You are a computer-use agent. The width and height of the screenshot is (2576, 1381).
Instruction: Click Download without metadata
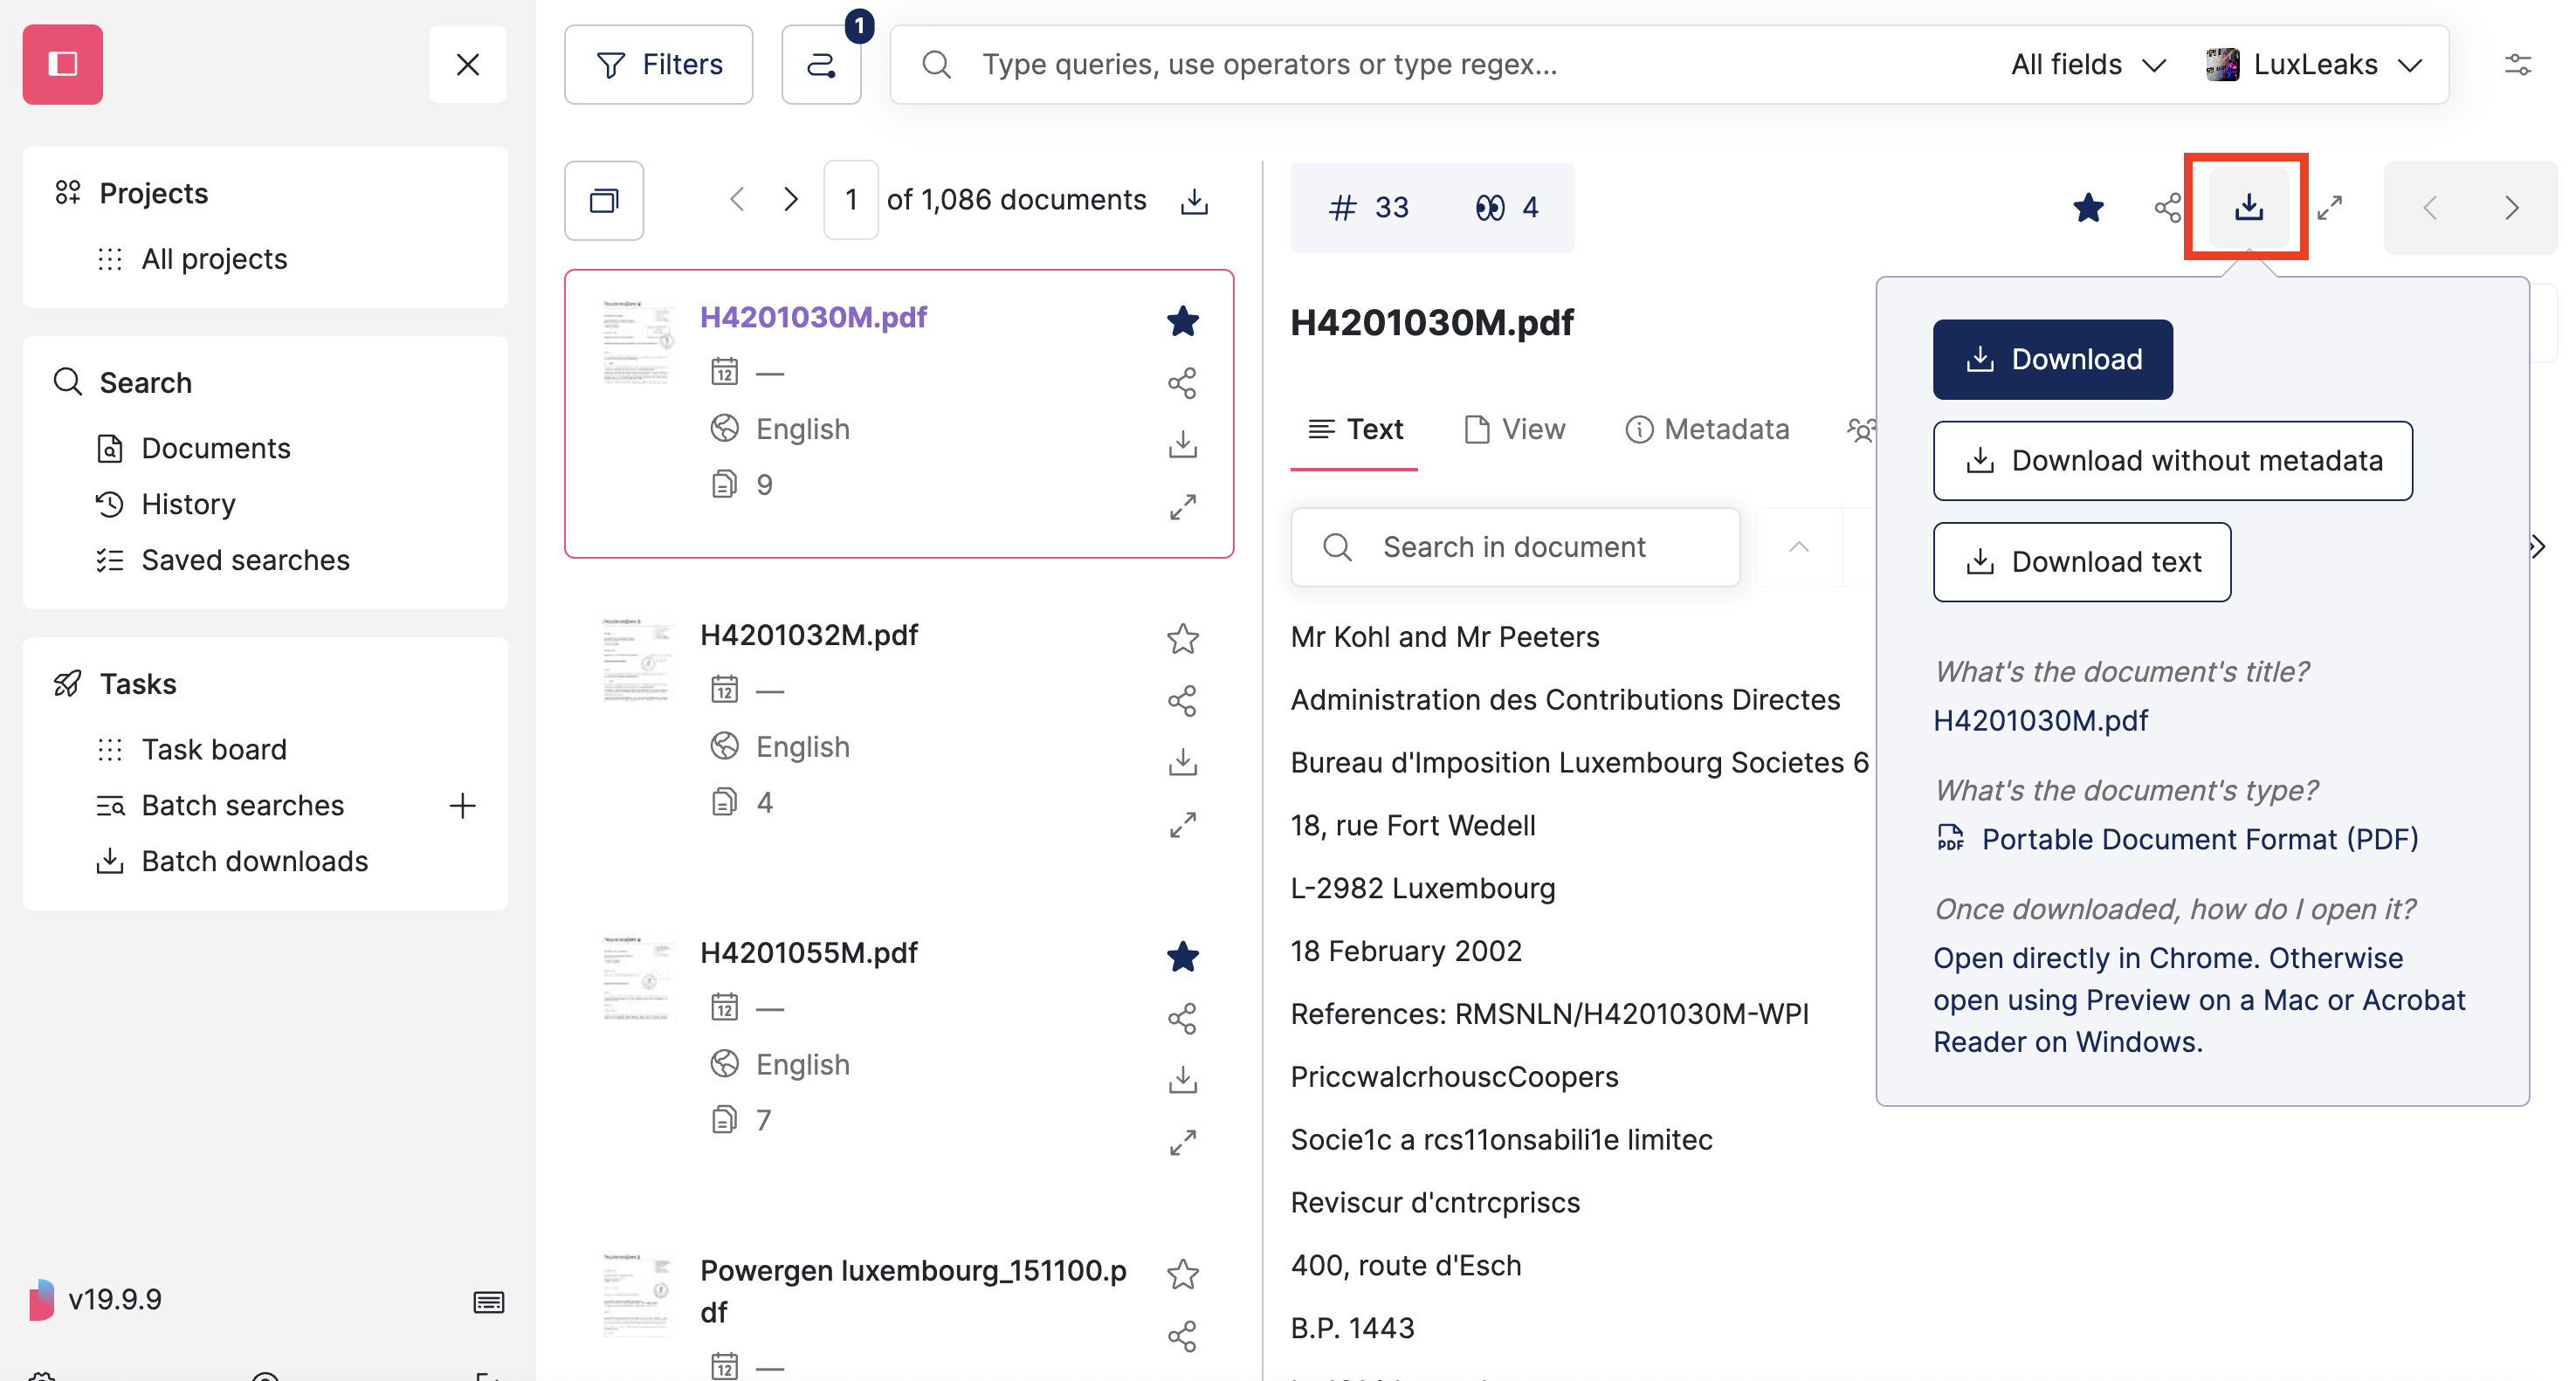click(x=2173, y=460)
